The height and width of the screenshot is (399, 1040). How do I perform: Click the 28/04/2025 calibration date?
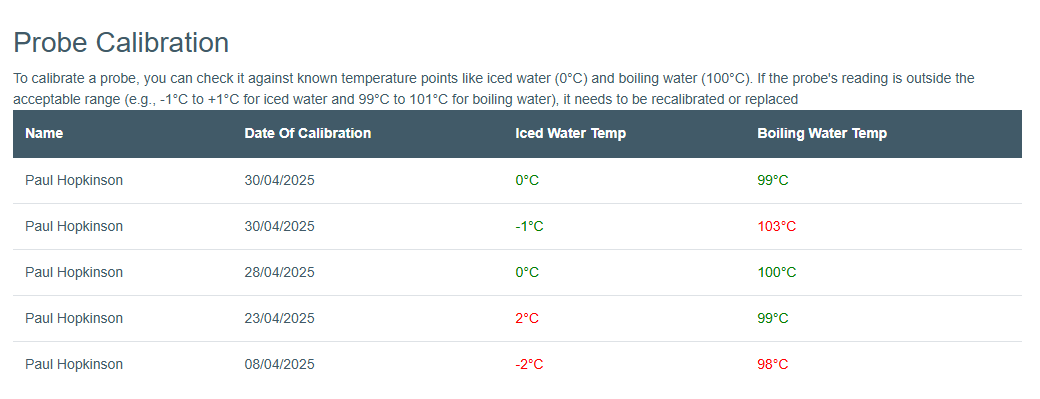coord(280,272)
